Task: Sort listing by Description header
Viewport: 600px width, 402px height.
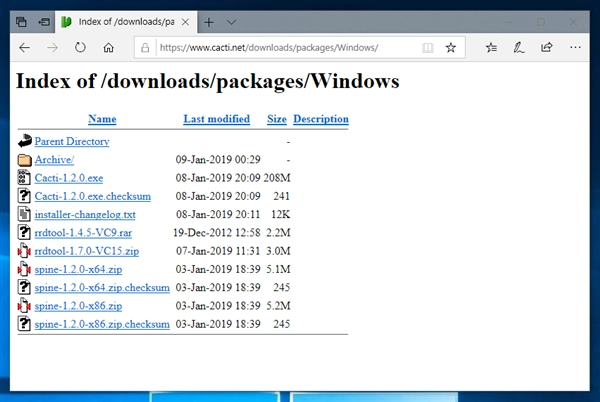Action: coord(321,119)
